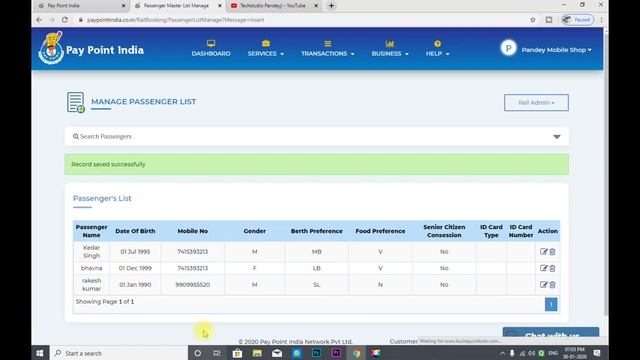
Task: Open the Business dropdown menu
Action: [x=390, y=49]
